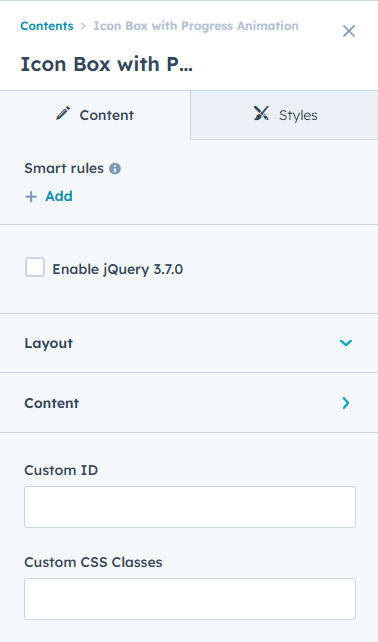Switch to the Styles tab
This screenshot has height=642, width=378.
[x=285, y=115]
